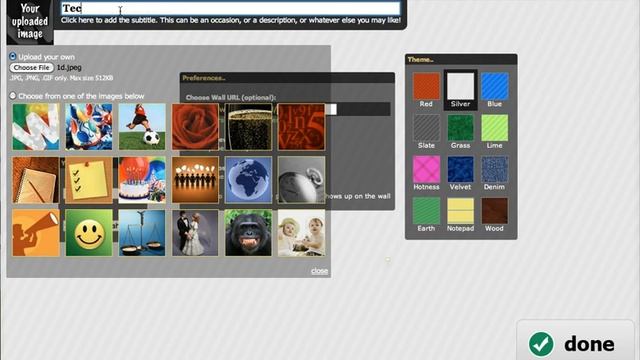Choose the Grass theme swatch

click(x=460, y=127)
